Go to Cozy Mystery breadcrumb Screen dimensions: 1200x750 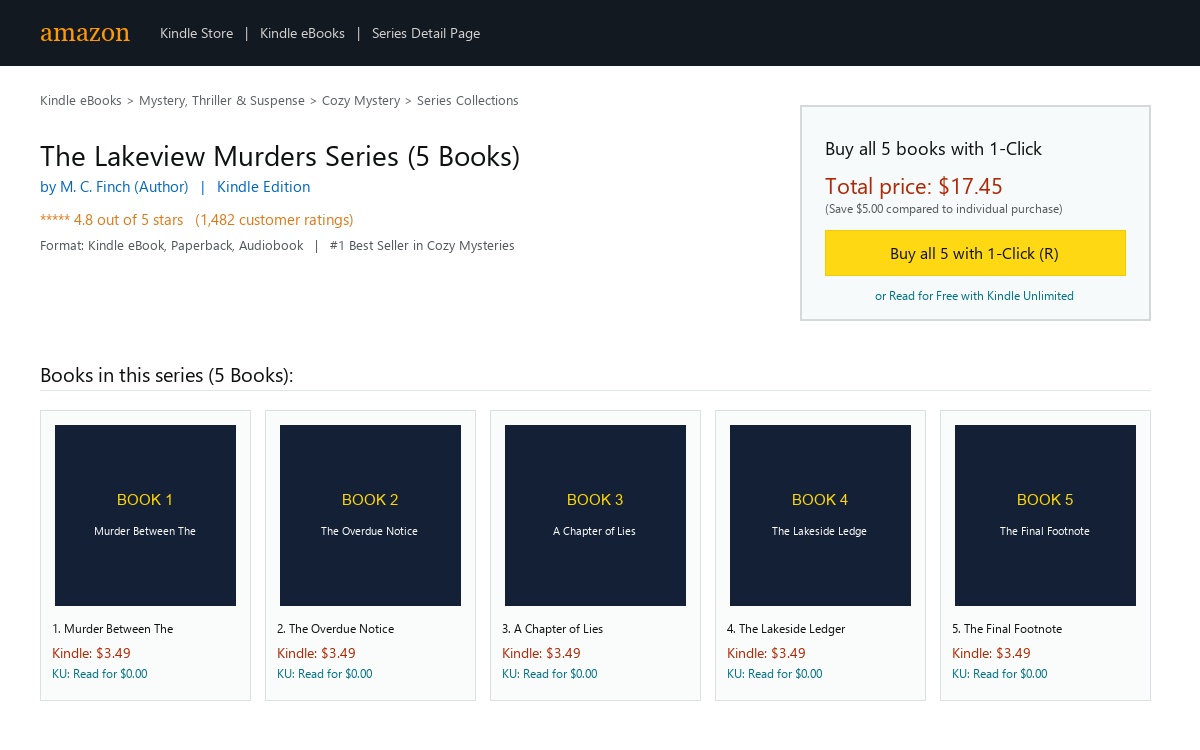tap(361, 101)
